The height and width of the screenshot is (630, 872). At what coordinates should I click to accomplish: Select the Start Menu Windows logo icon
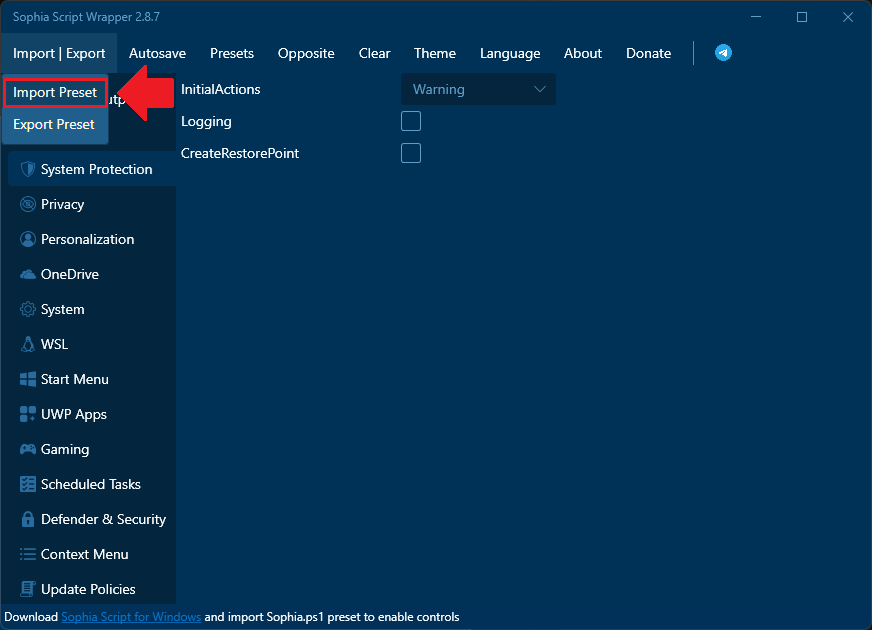(x=28, y=379)
